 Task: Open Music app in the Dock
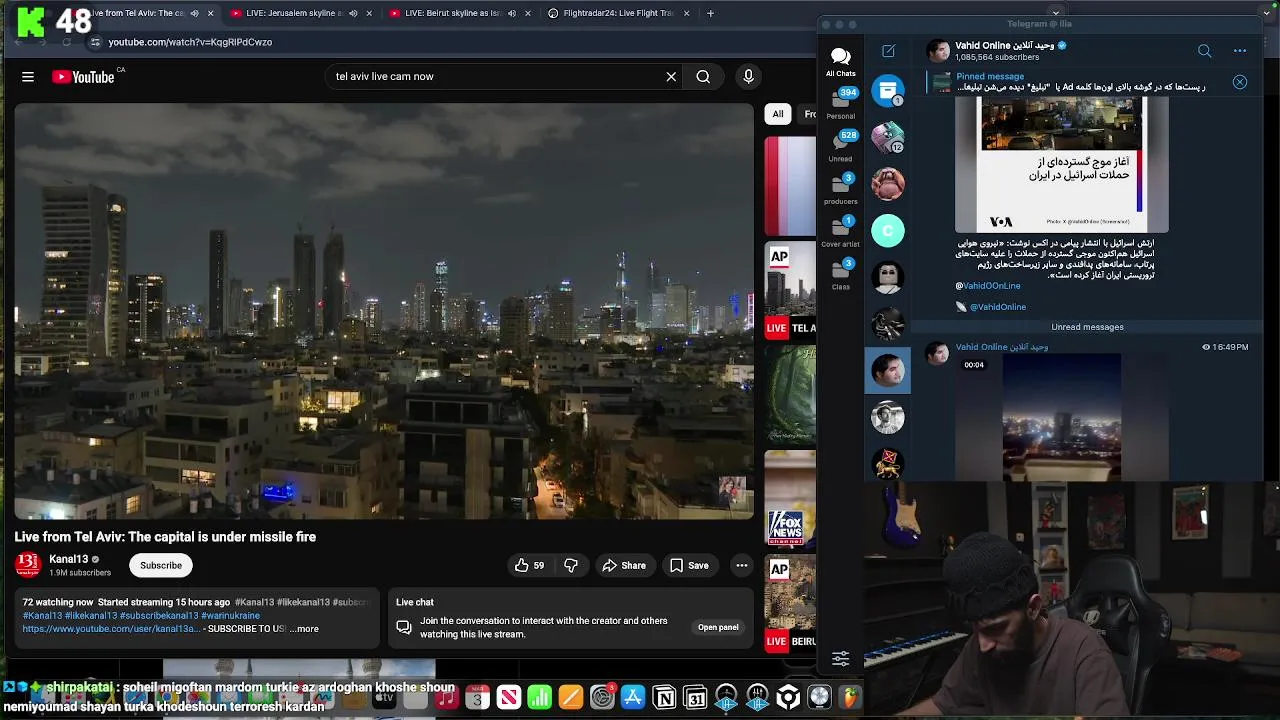pyautogui.click(x=446, y=698)
